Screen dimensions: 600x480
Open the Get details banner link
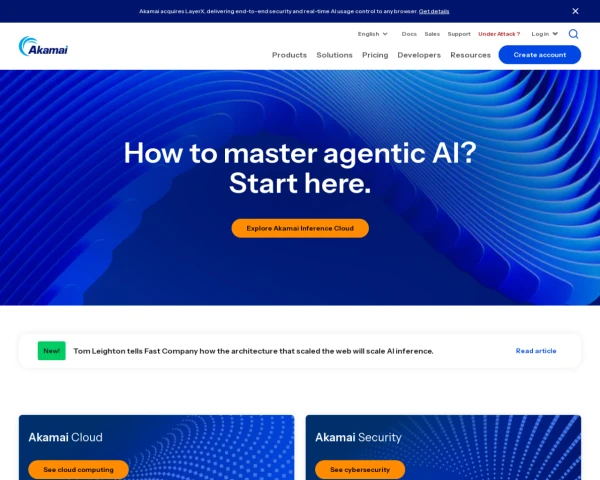point(434,11)
